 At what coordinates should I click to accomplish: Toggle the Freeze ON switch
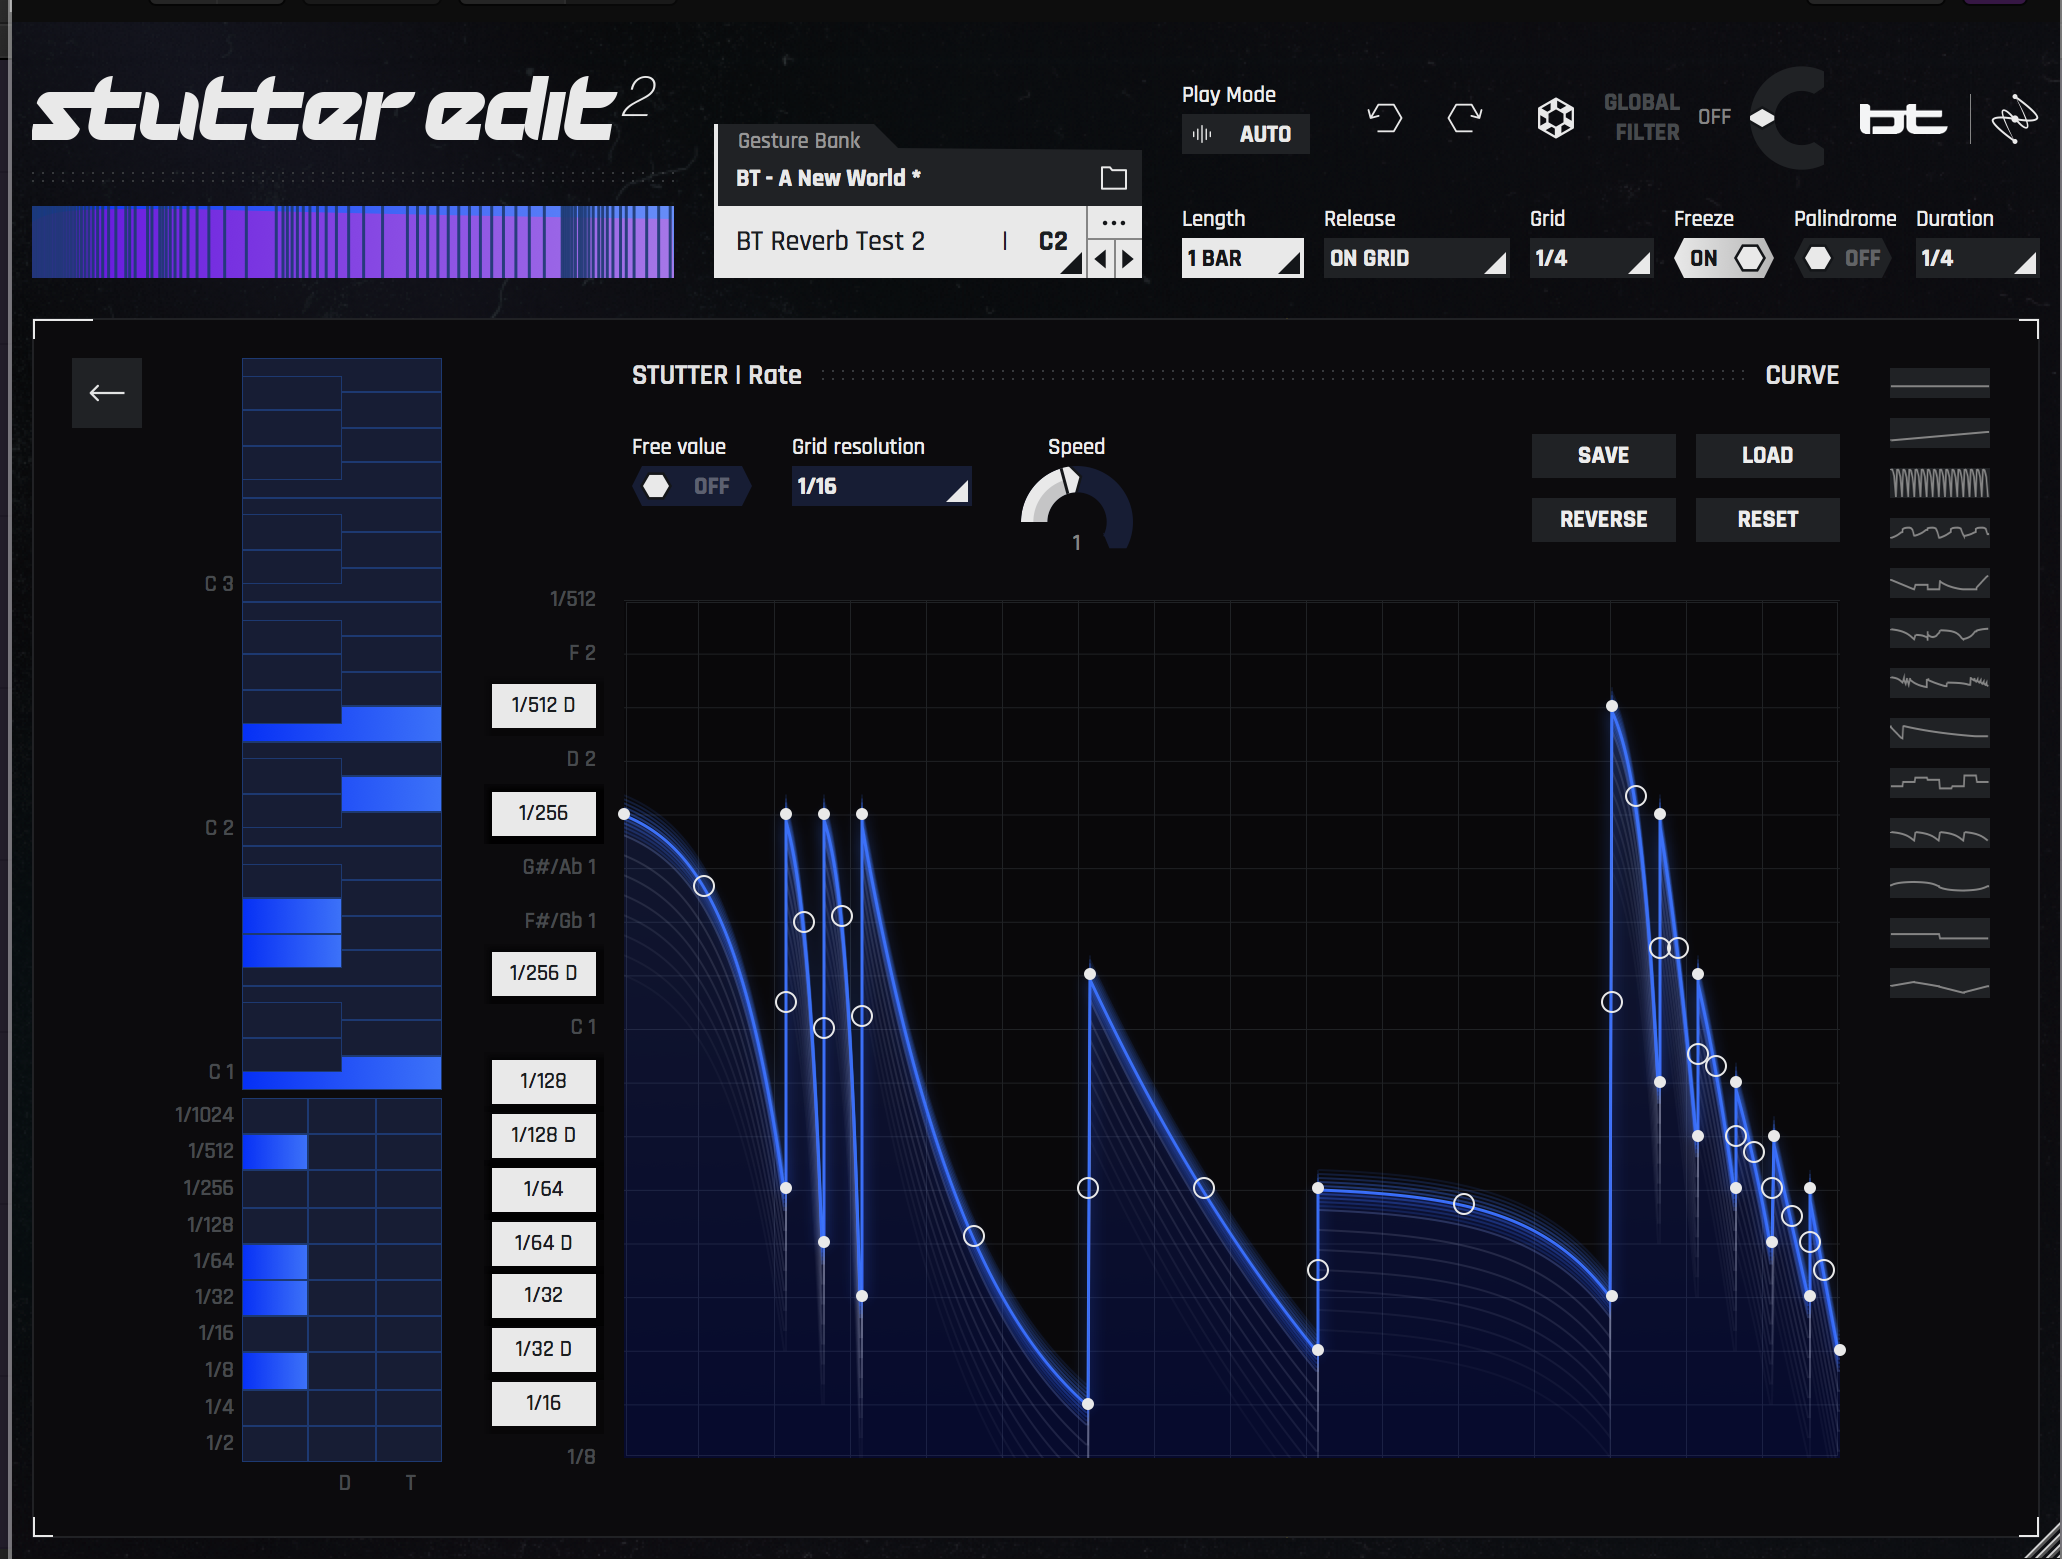click(x=1724, y=258)
